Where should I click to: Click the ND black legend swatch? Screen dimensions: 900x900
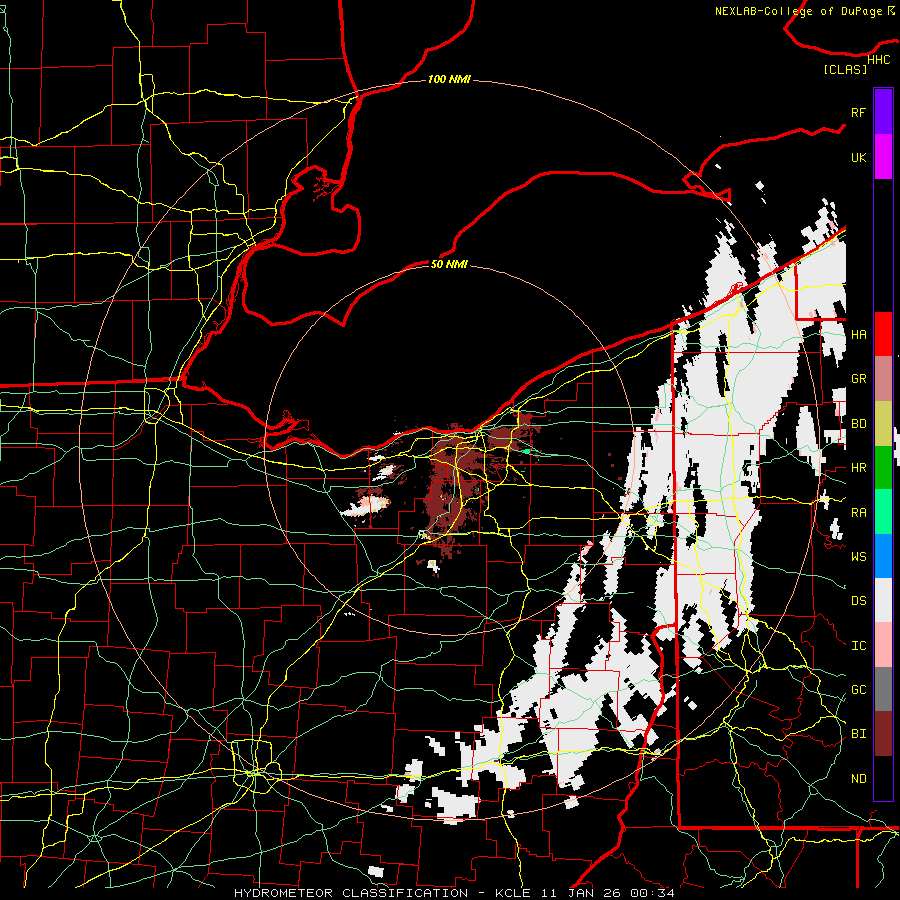coord(883,778)
